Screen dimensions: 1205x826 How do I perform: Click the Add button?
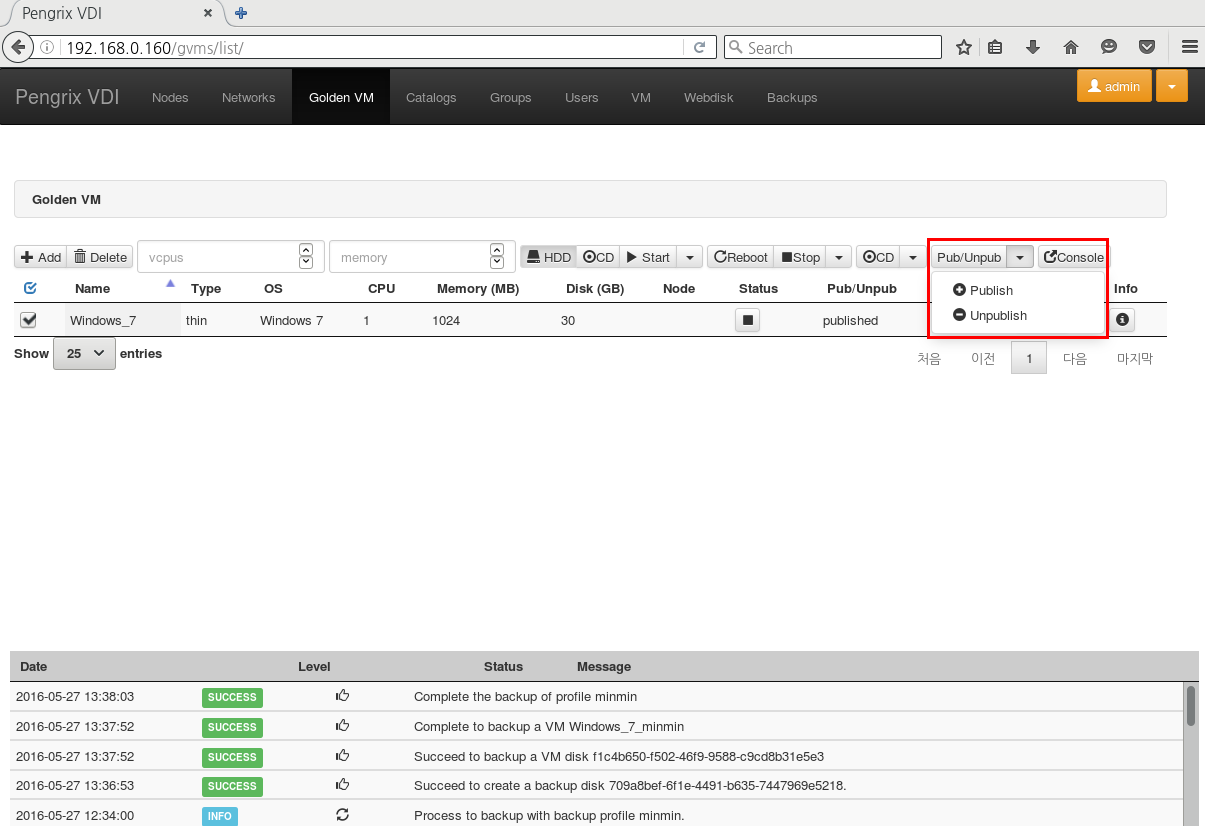[x=41, y=257]
